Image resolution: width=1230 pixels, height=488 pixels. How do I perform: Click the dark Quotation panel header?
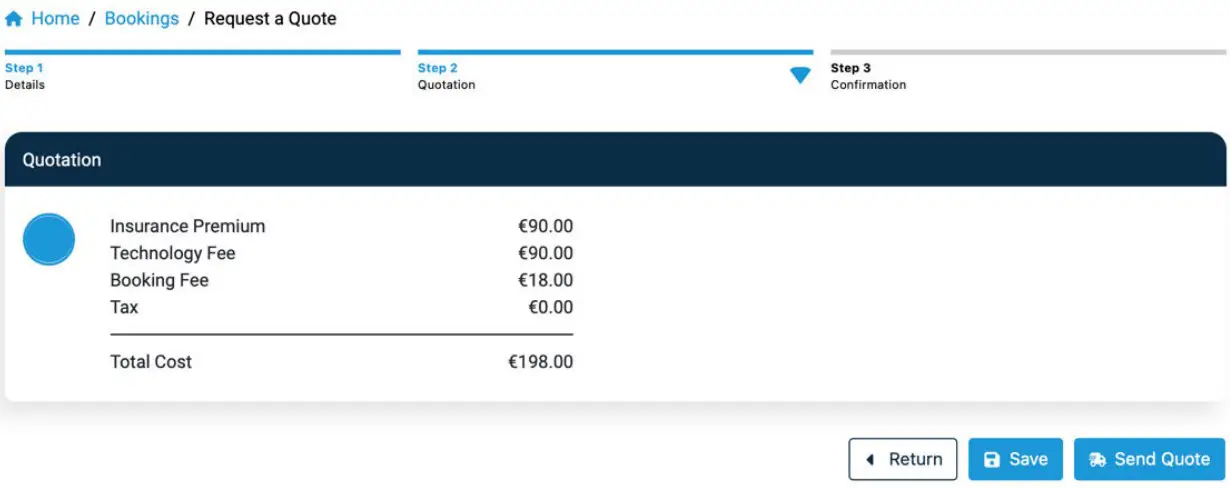coord(615,160)
